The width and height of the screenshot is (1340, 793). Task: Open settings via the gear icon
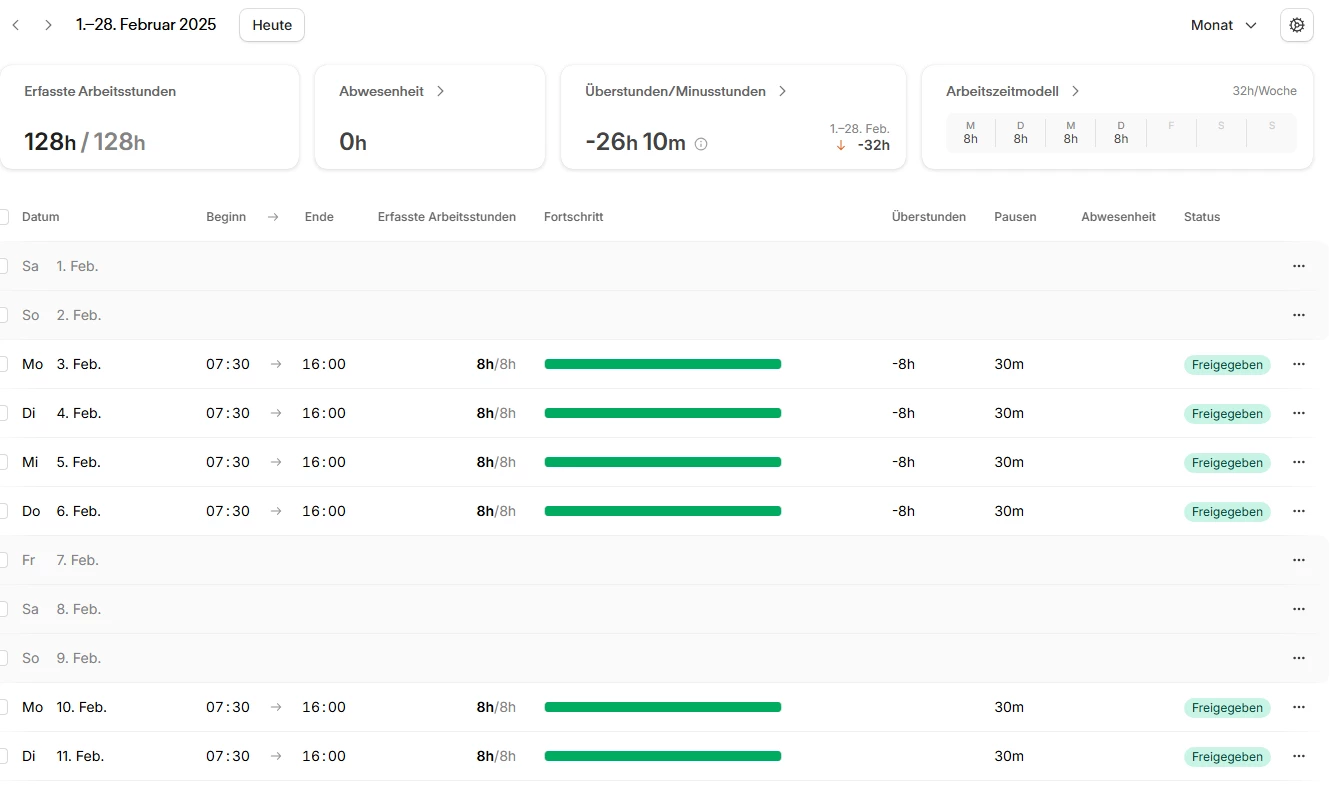pos(1297,25)
